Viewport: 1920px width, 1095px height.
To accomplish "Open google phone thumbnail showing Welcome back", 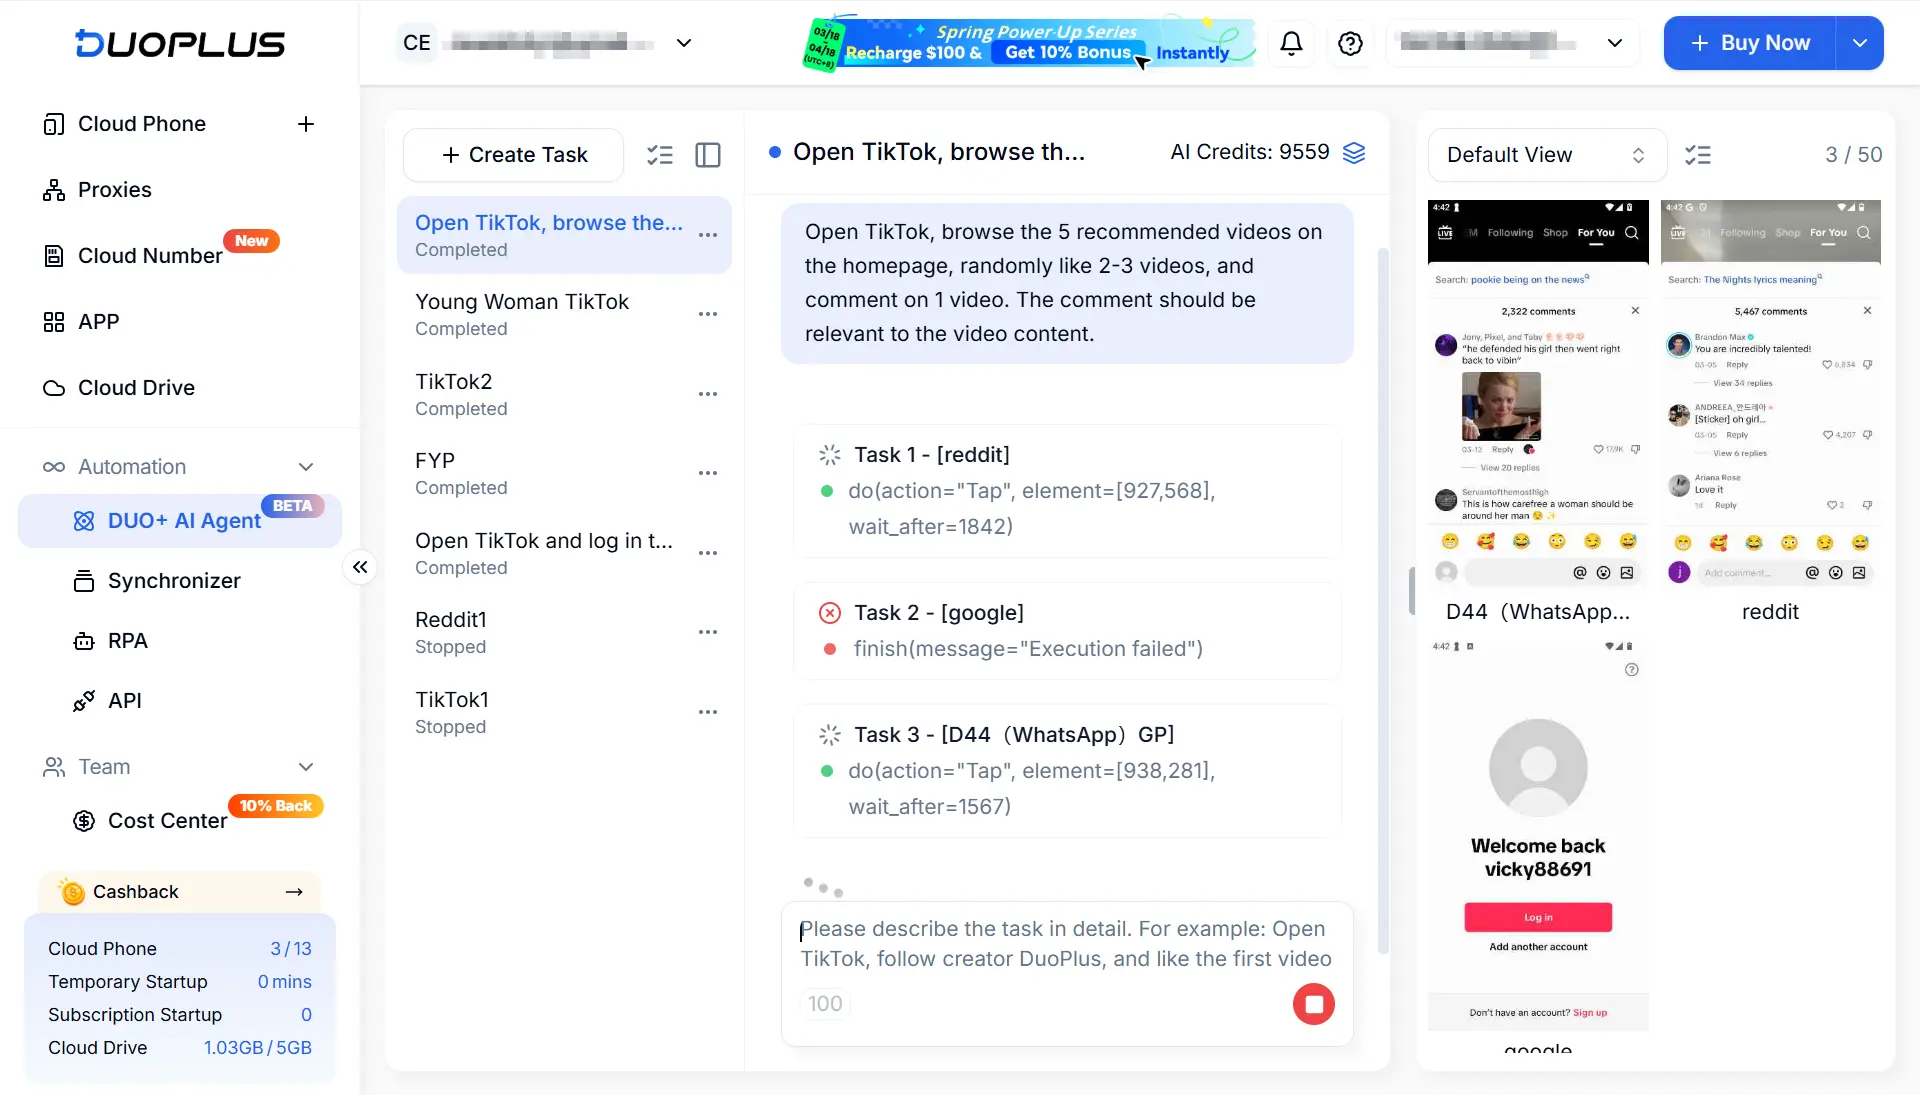I will pos(1538,835).
